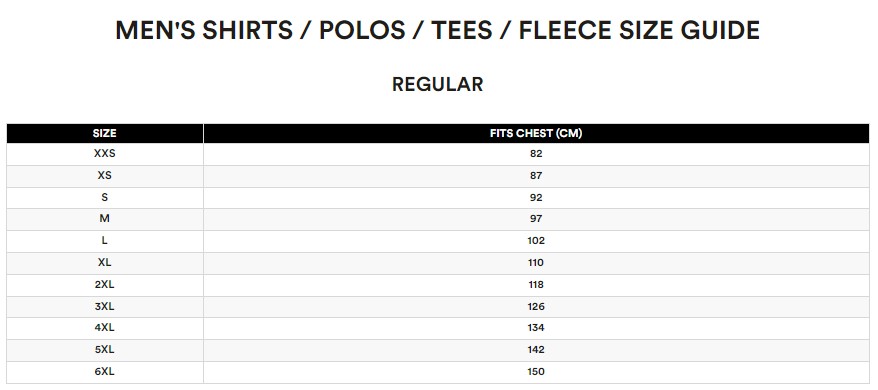
Task: Click the SIZE column header
Action: pos(105,133)
